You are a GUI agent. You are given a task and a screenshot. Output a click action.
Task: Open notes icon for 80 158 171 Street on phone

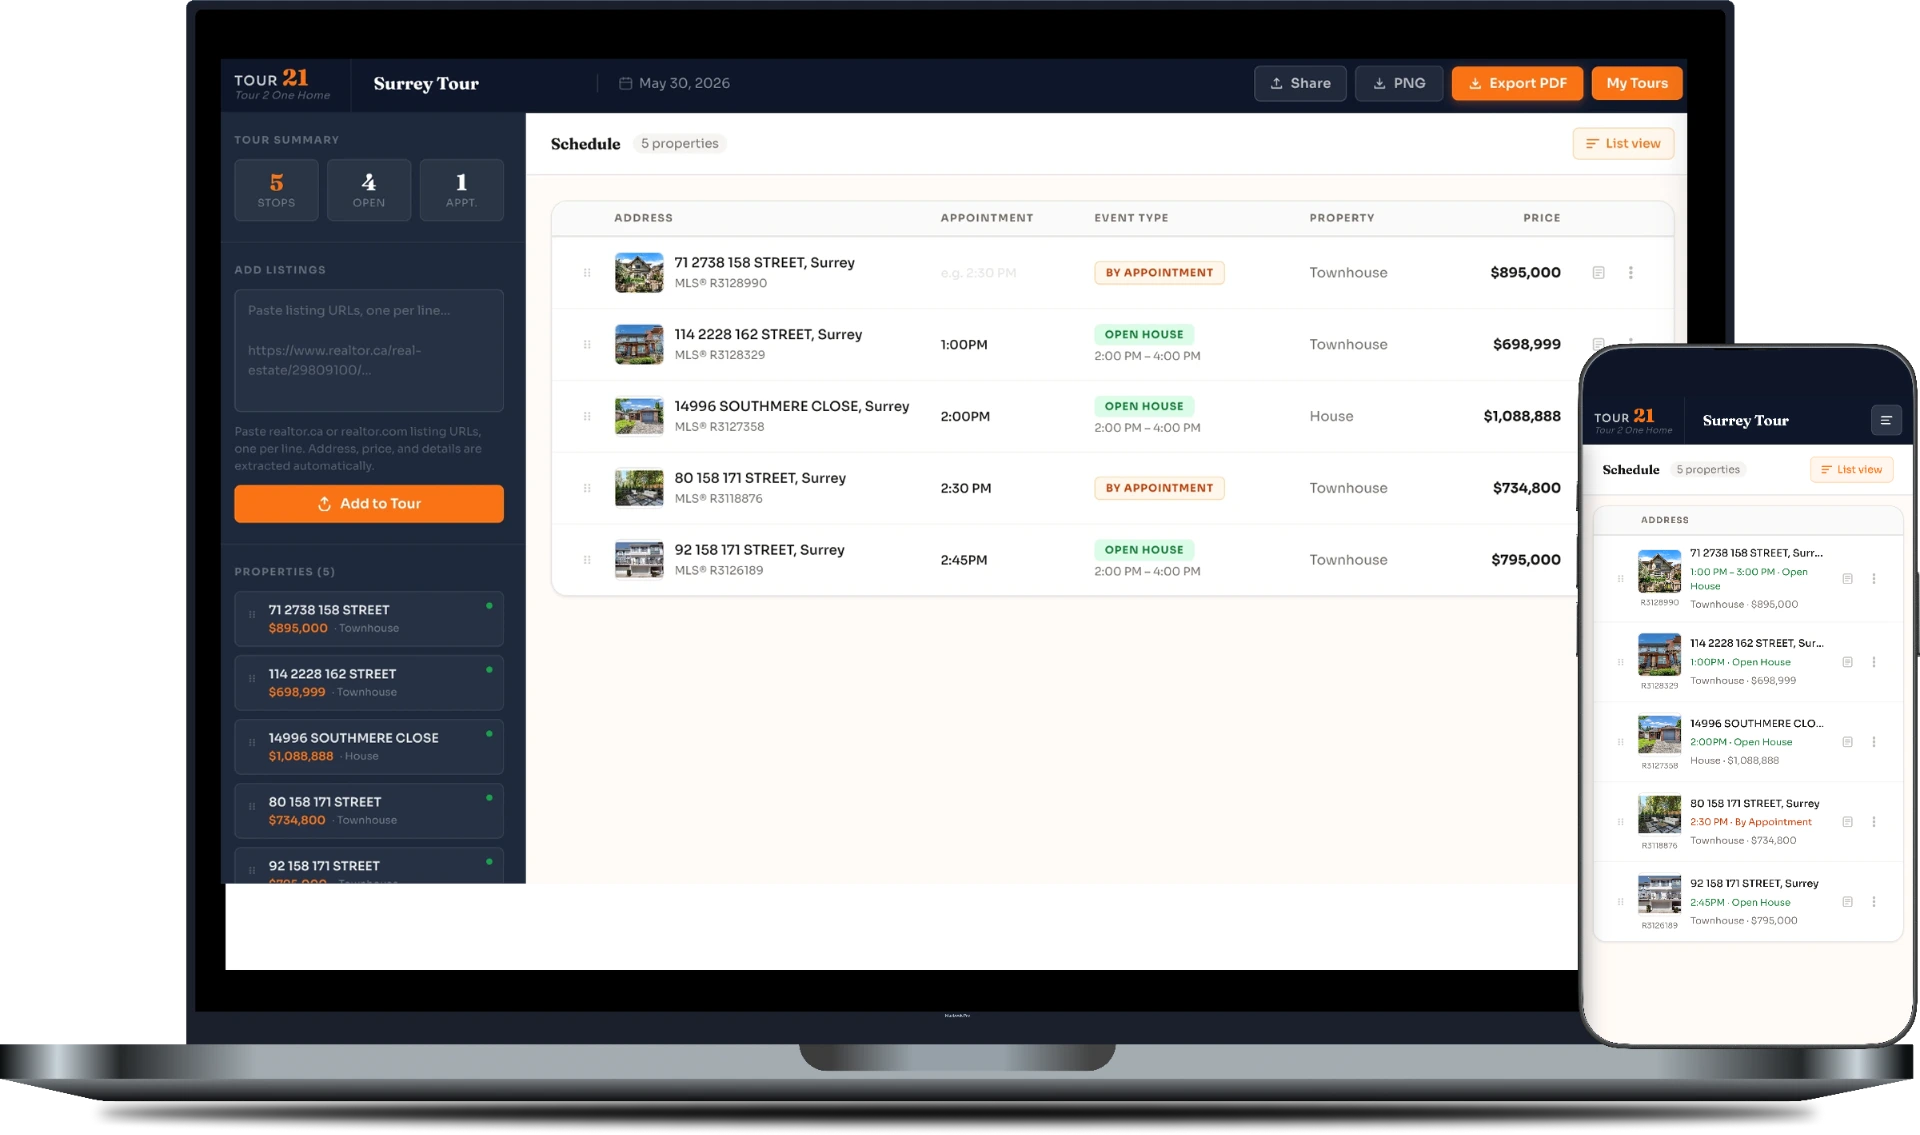click(x=1847, y=822)
